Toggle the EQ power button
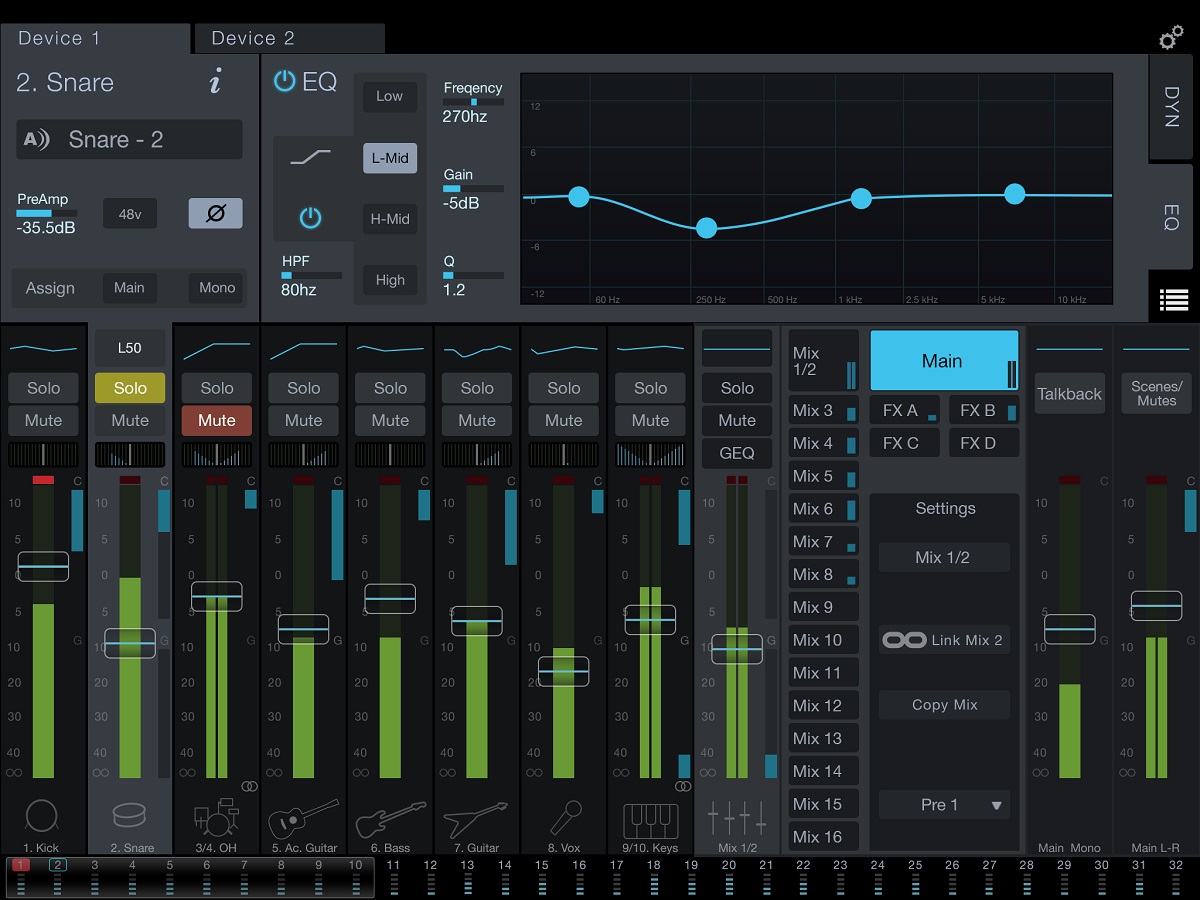This screenshot has width=1200, height=900. click(x=285, y=82)
